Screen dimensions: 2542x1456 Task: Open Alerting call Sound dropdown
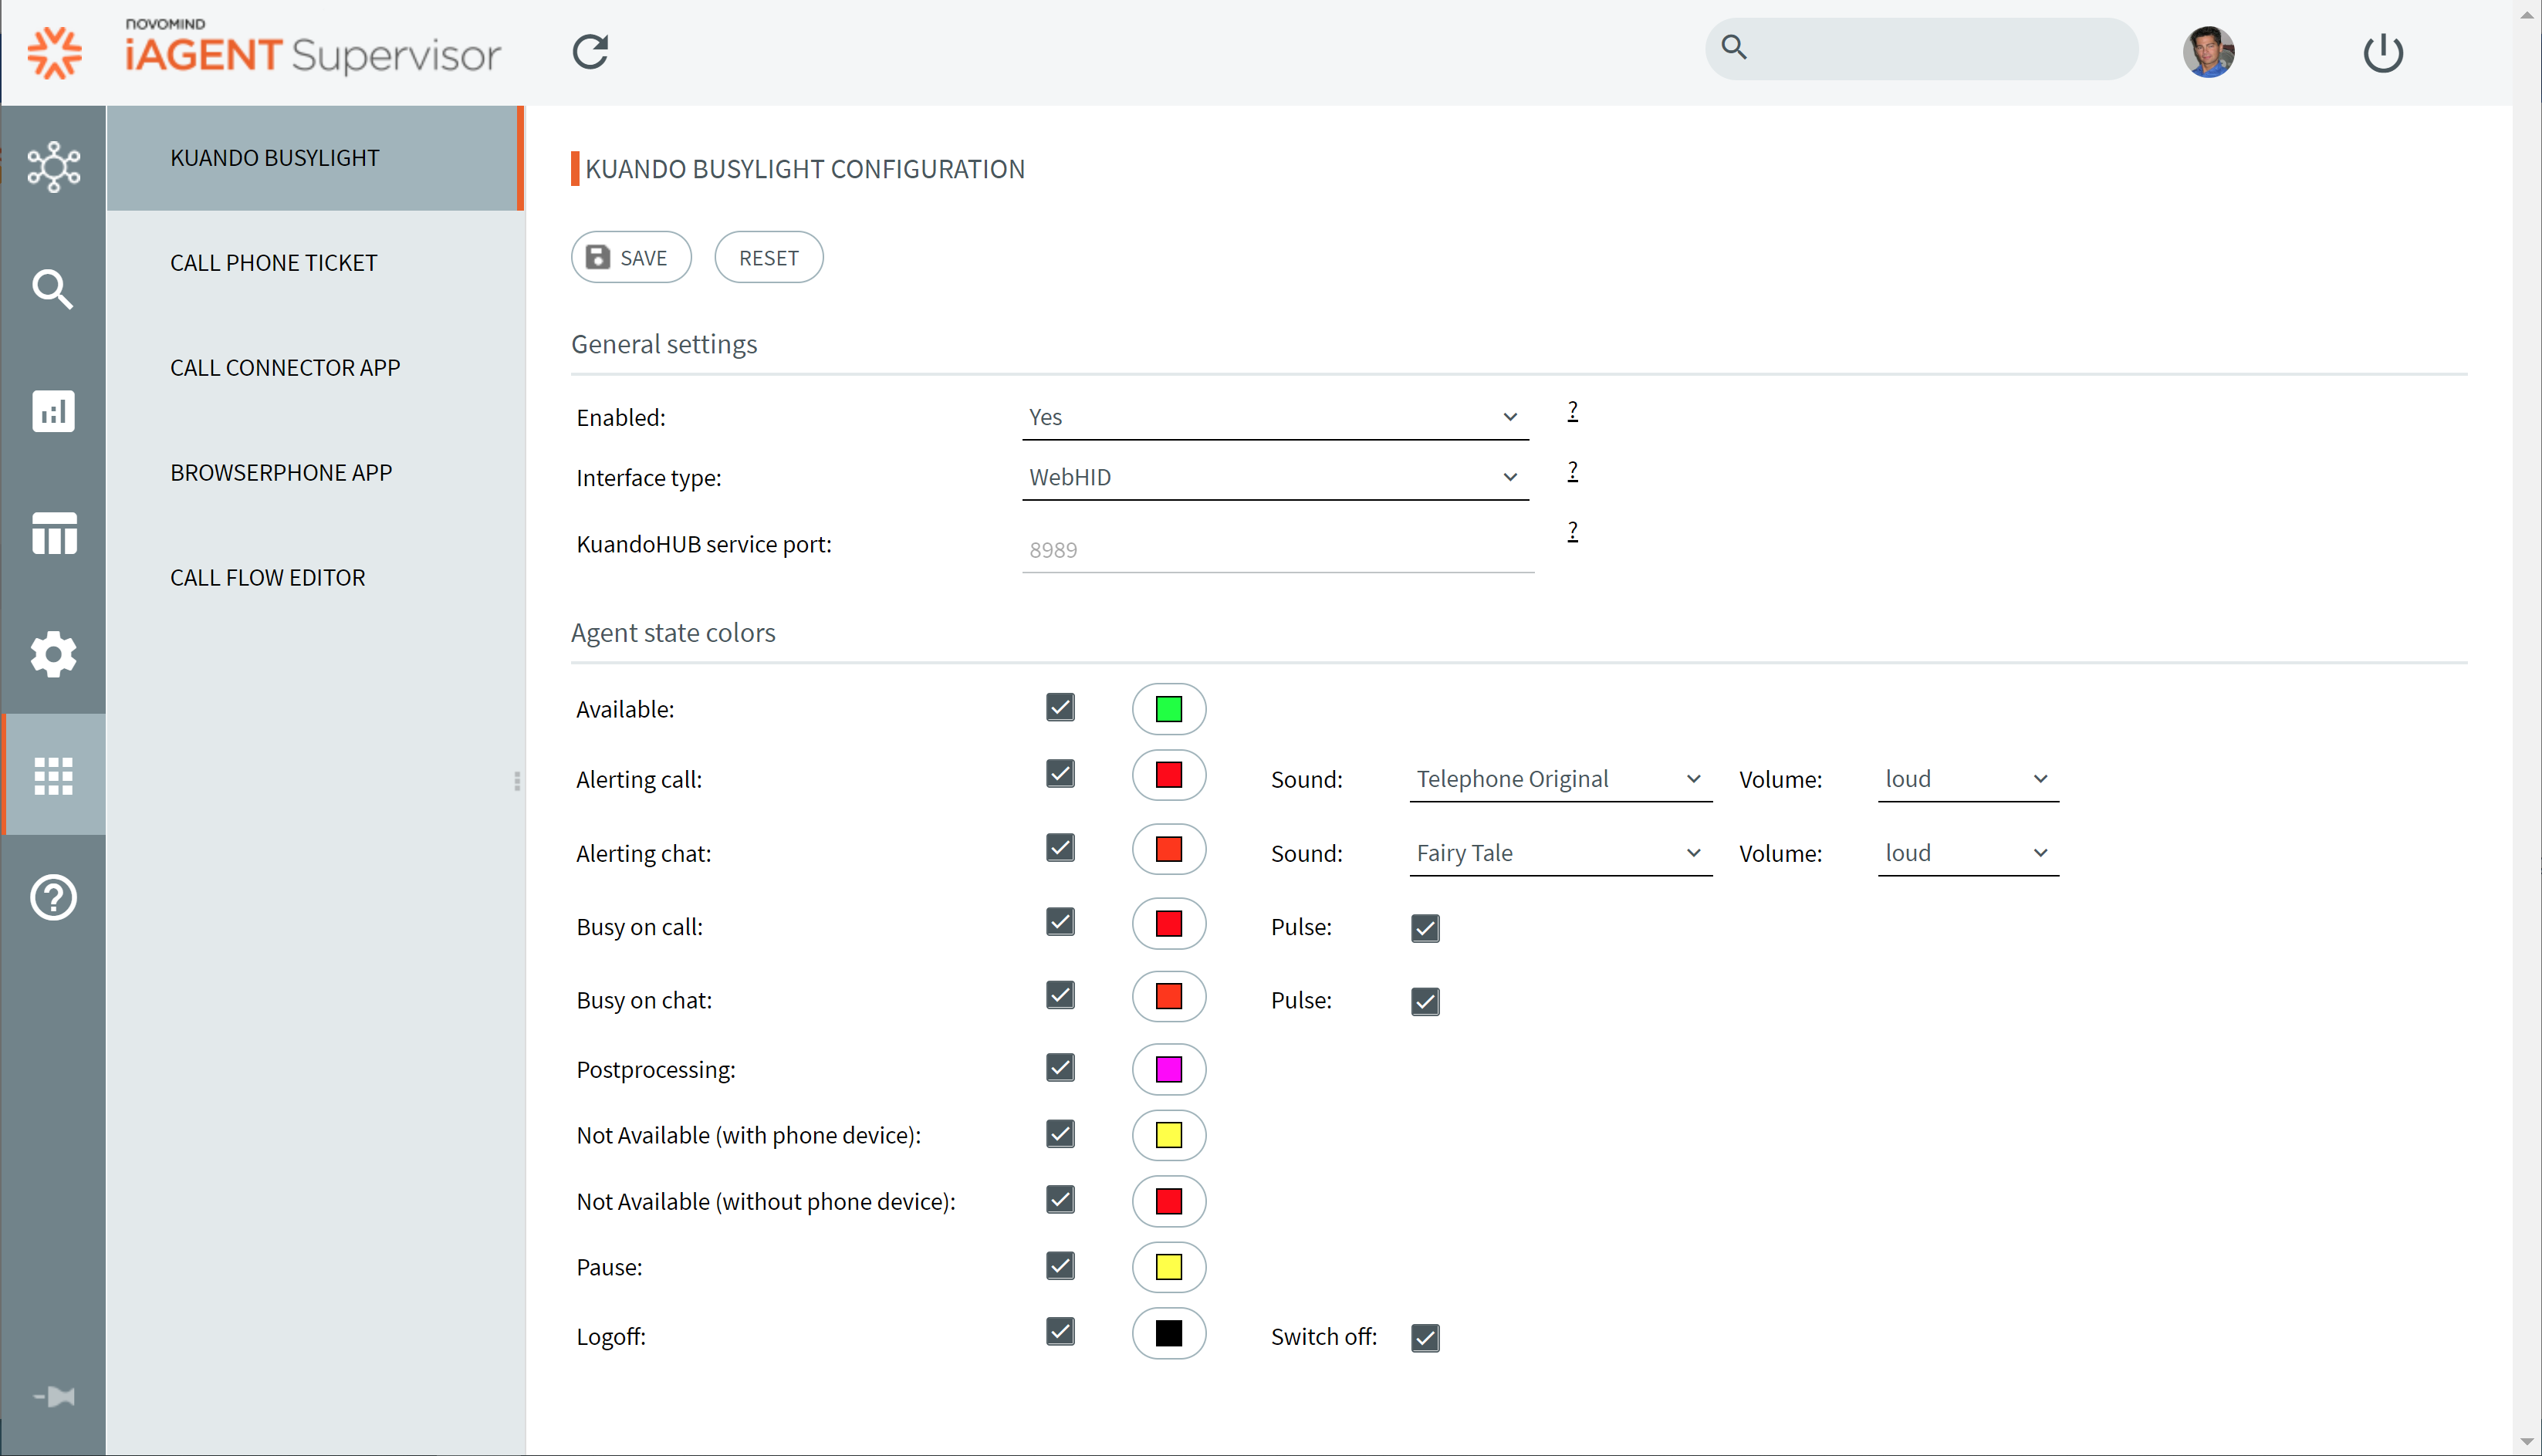click(x=1560, y=779)
